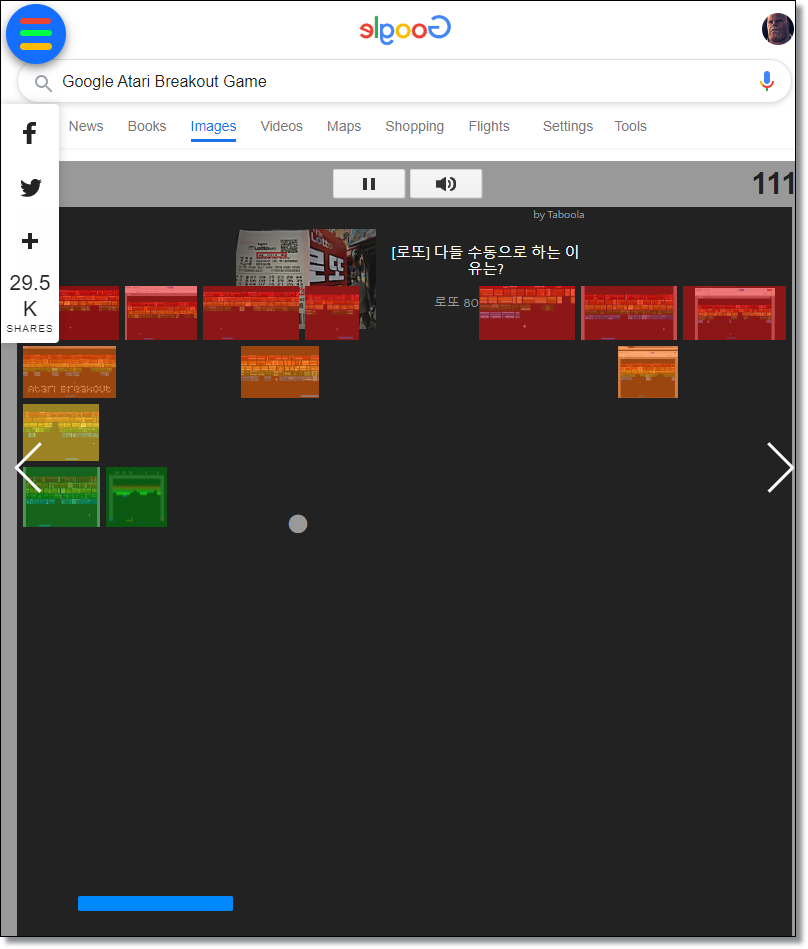The image size is (808, 949).
Task: Open search Settings
Action: coord(567,126)
